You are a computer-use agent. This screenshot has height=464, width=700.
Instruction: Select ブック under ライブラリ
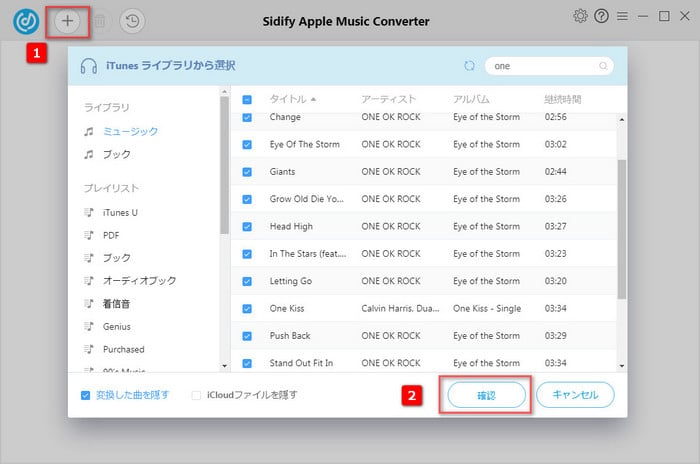point(117,155)
